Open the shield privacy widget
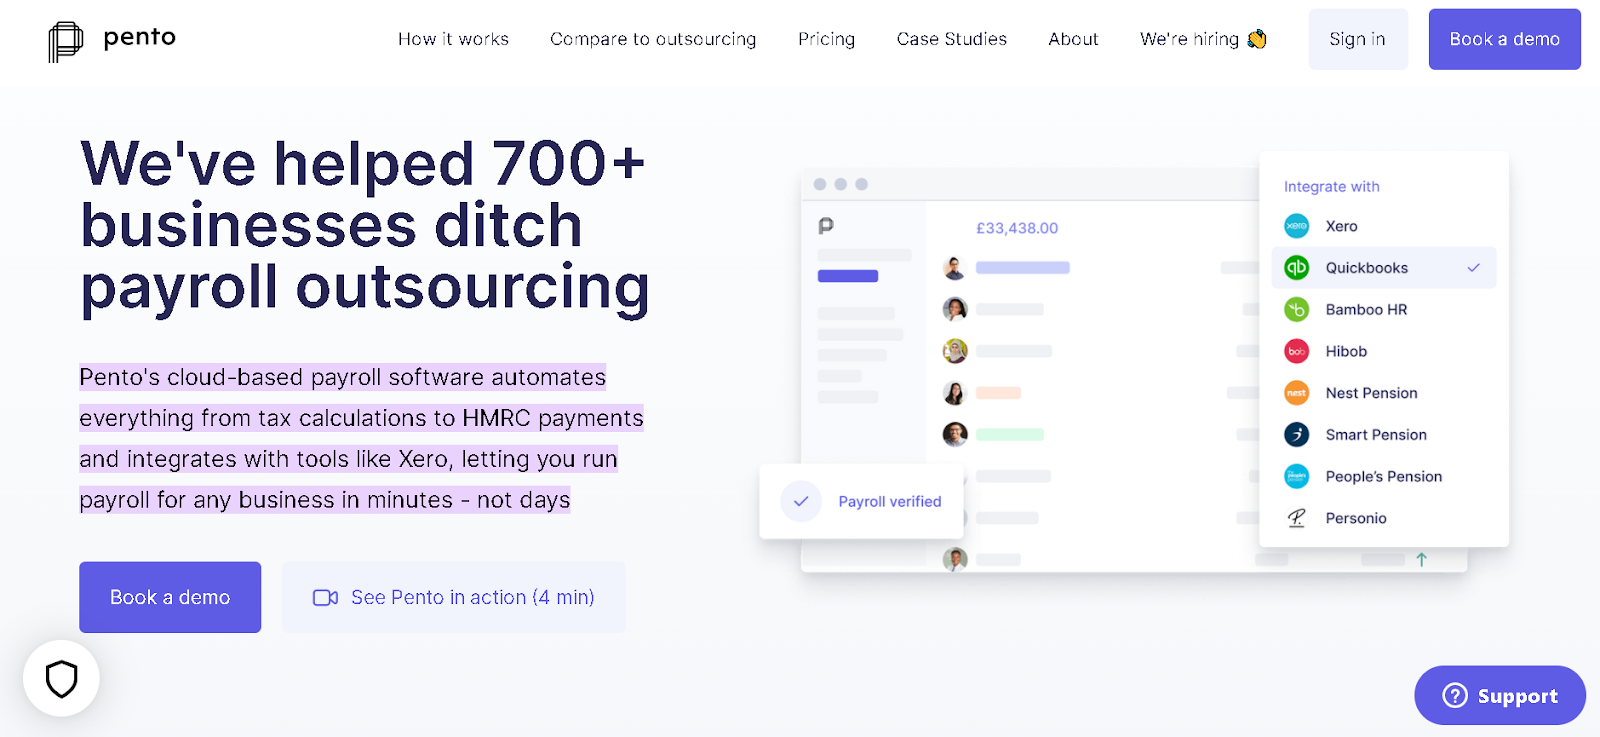The height and width of the screenshot is (737, 1600). click(61, 678)
